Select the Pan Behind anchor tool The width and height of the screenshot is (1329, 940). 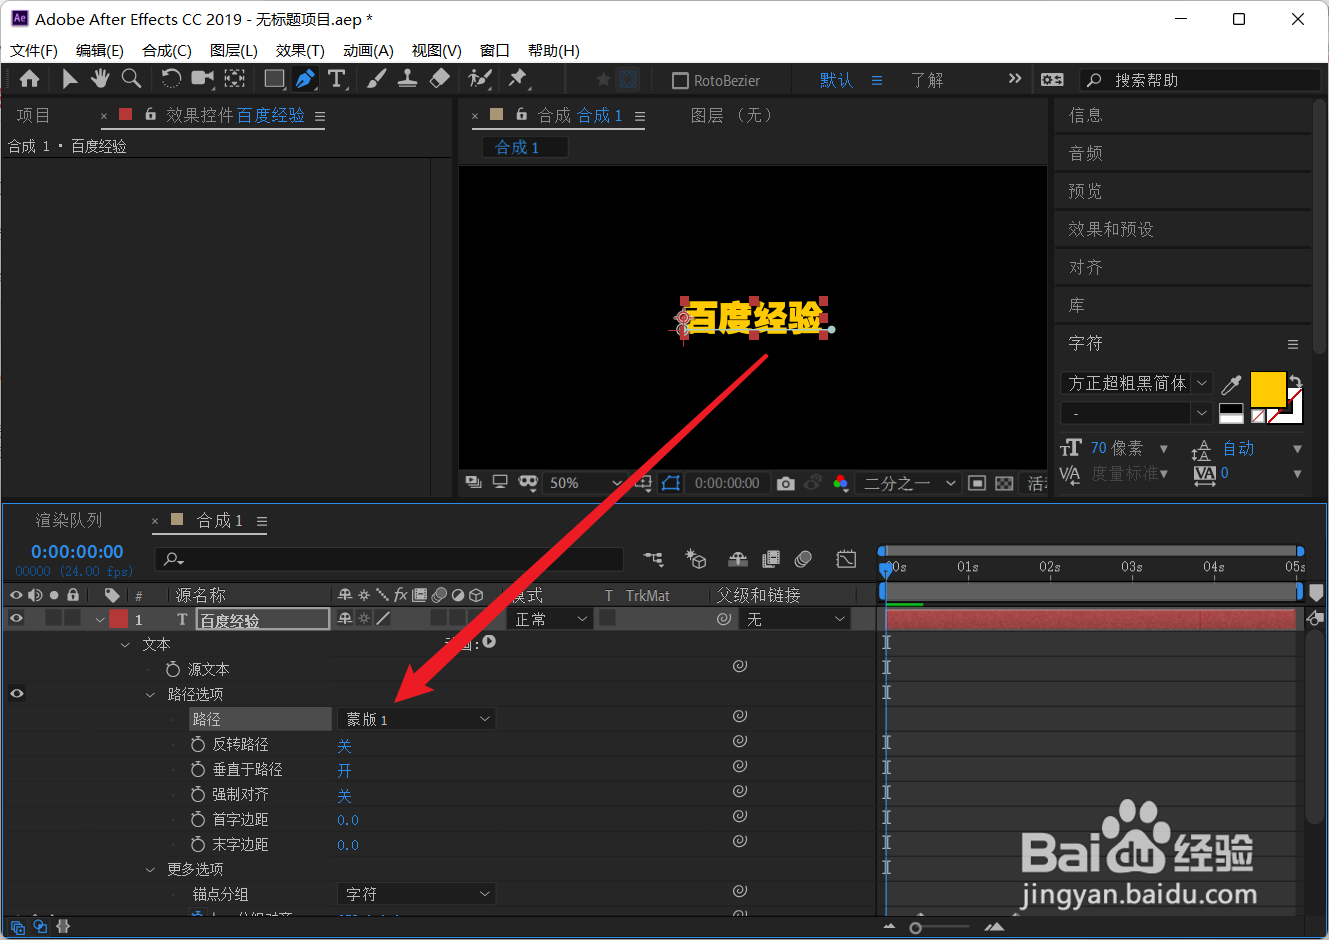click(235, 79)
